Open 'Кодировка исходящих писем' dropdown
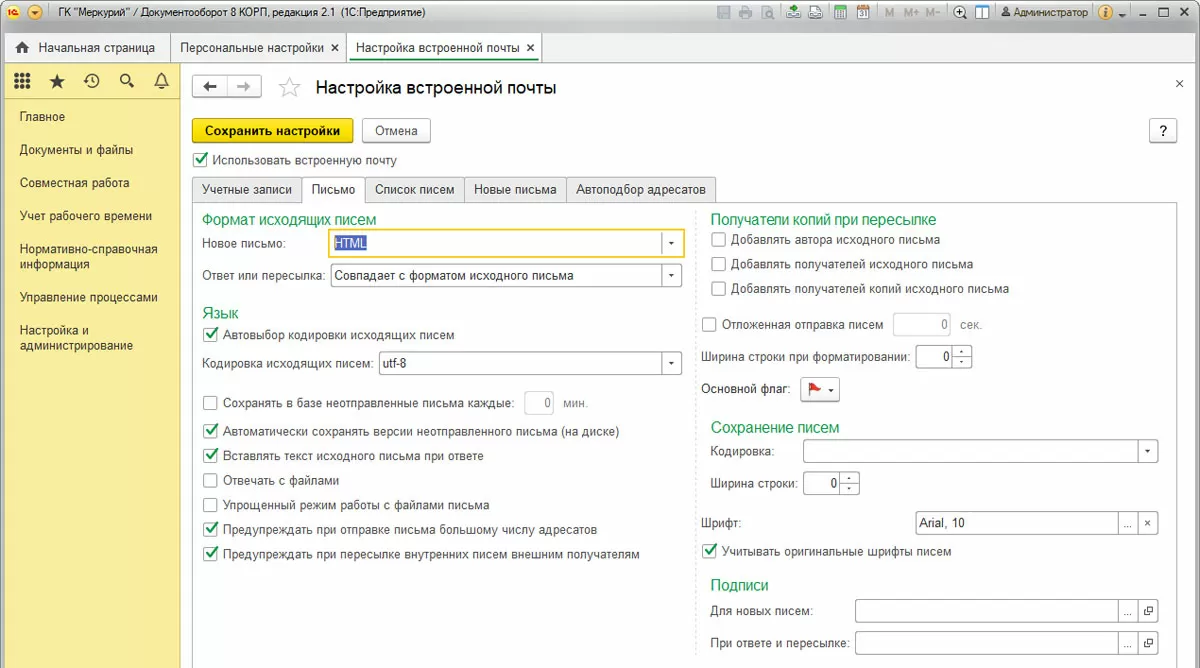The width and height of the screenshot is (1200, 668). coord(672,363)
